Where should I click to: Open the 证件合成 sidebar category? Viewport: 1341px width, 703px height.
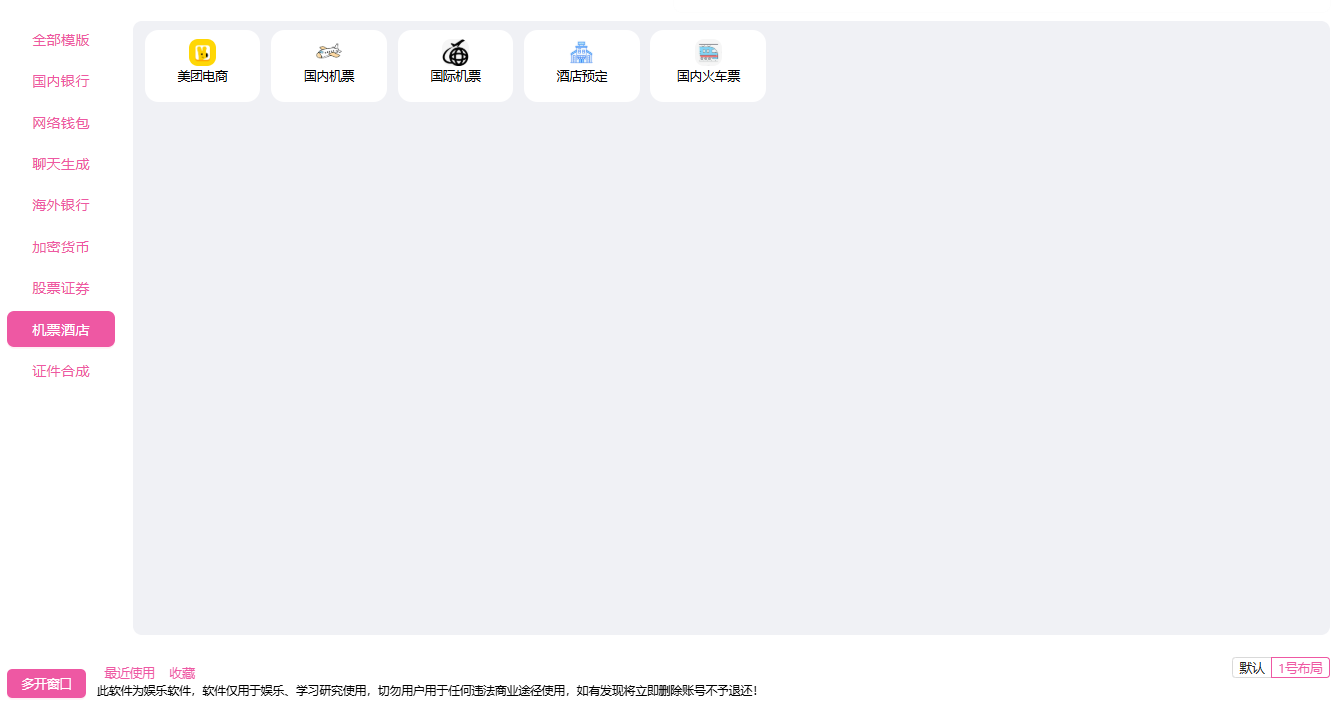tap(61, 371)
